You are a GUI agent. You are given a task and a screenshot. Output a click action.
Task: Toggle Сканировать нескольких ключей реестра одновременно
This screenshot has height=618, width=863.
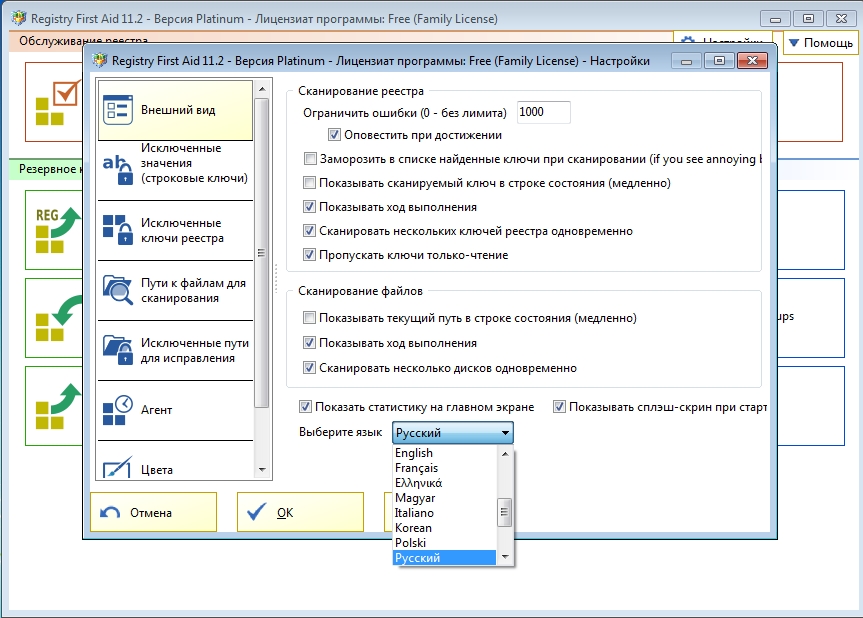pyautogui.click(x=309, y=231)
